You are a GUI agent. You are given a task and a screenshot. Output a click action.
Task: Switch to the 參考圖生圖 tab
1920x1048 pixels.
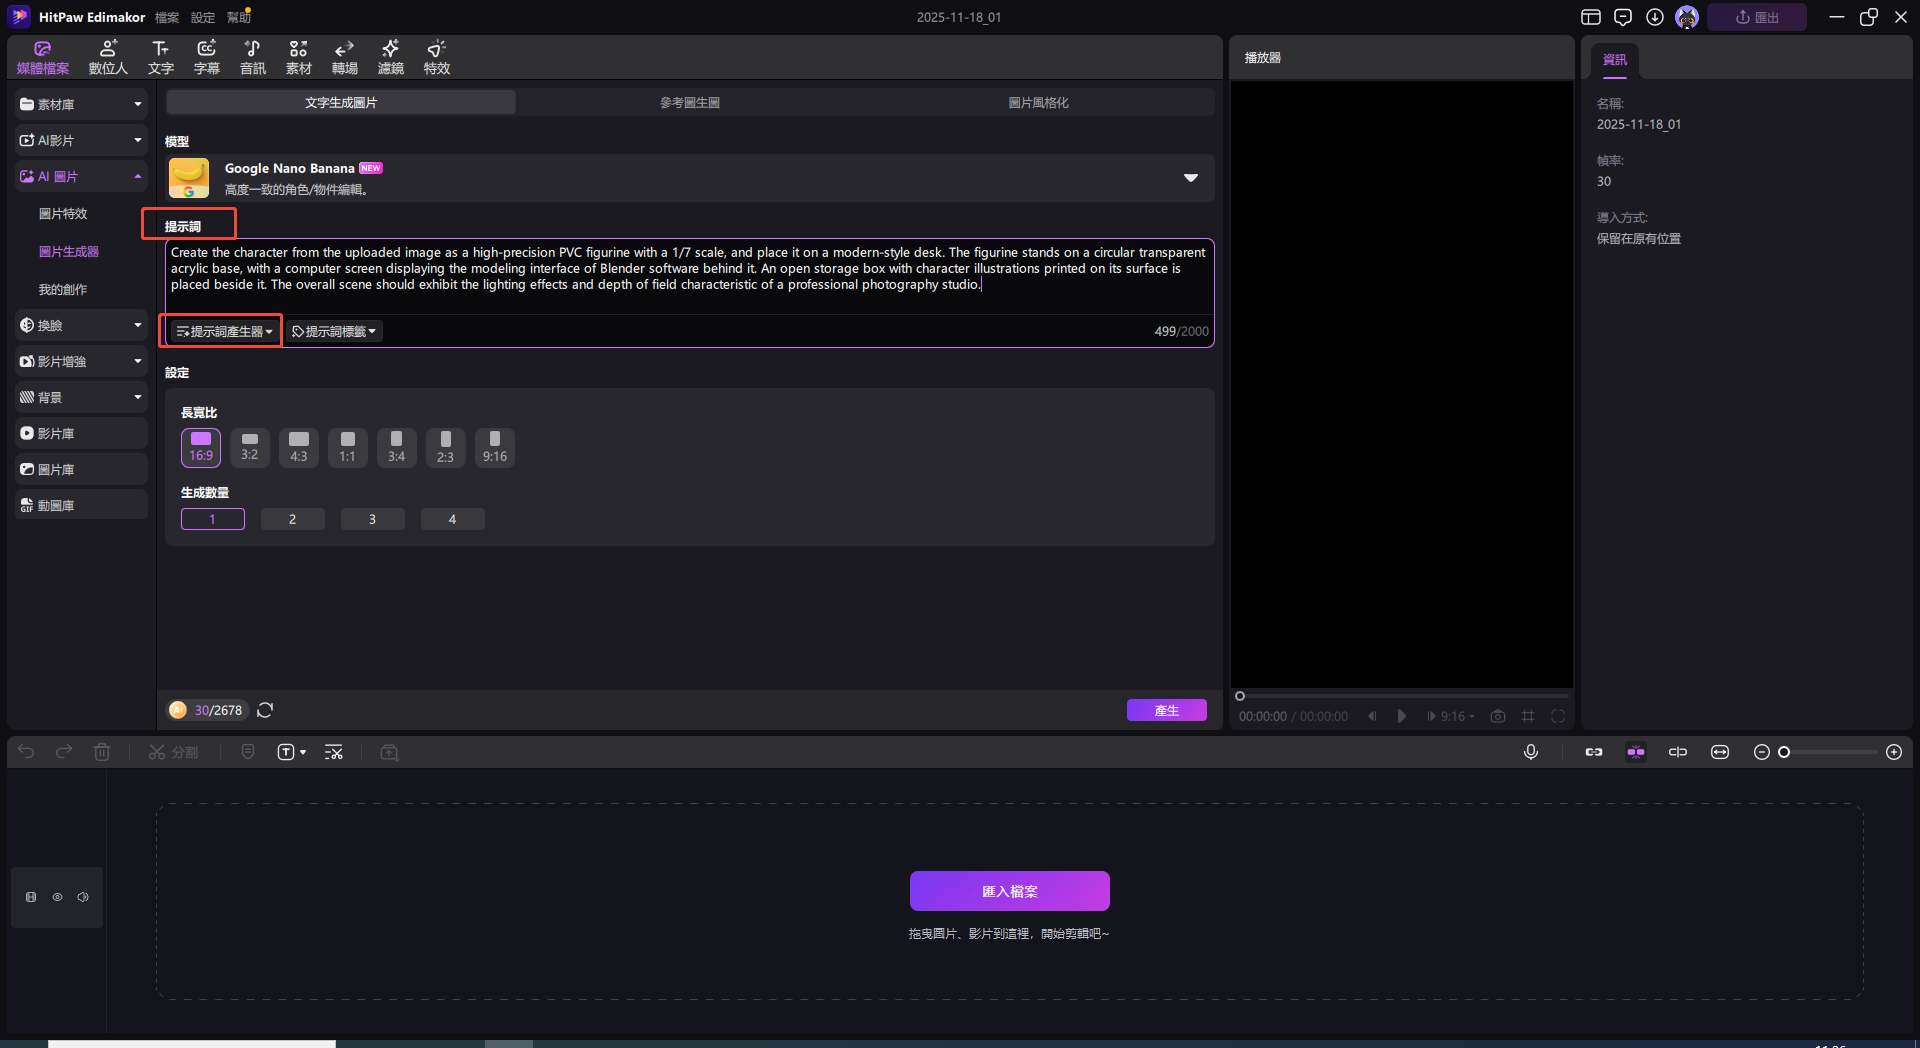[689, 102]
